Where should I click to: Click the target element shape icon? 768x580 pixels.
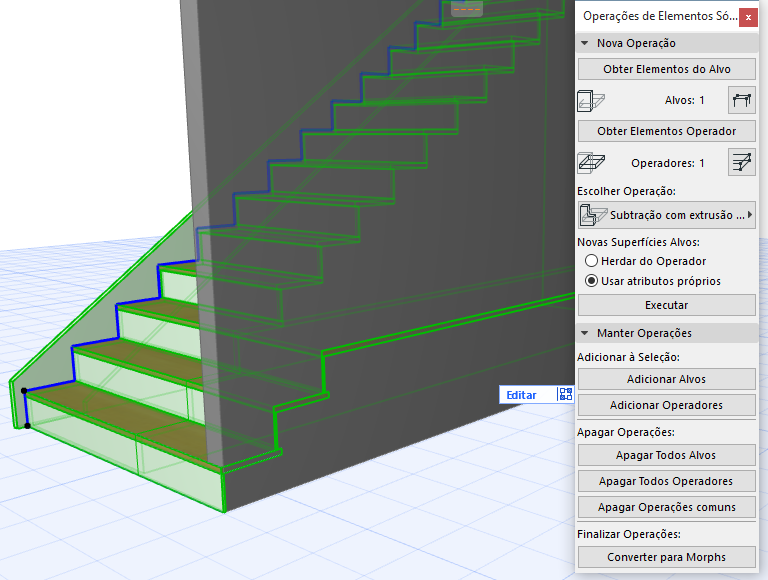click(x=591, y=100)
